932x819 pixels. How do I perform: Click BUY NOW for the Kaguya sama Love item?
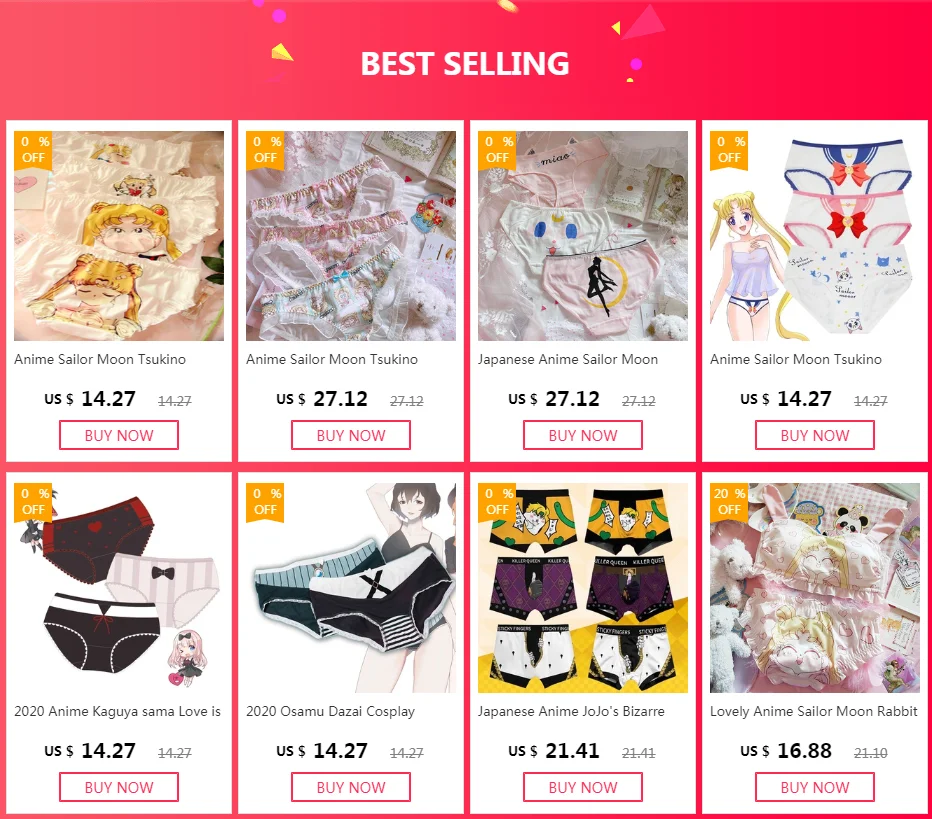point(119,787)
